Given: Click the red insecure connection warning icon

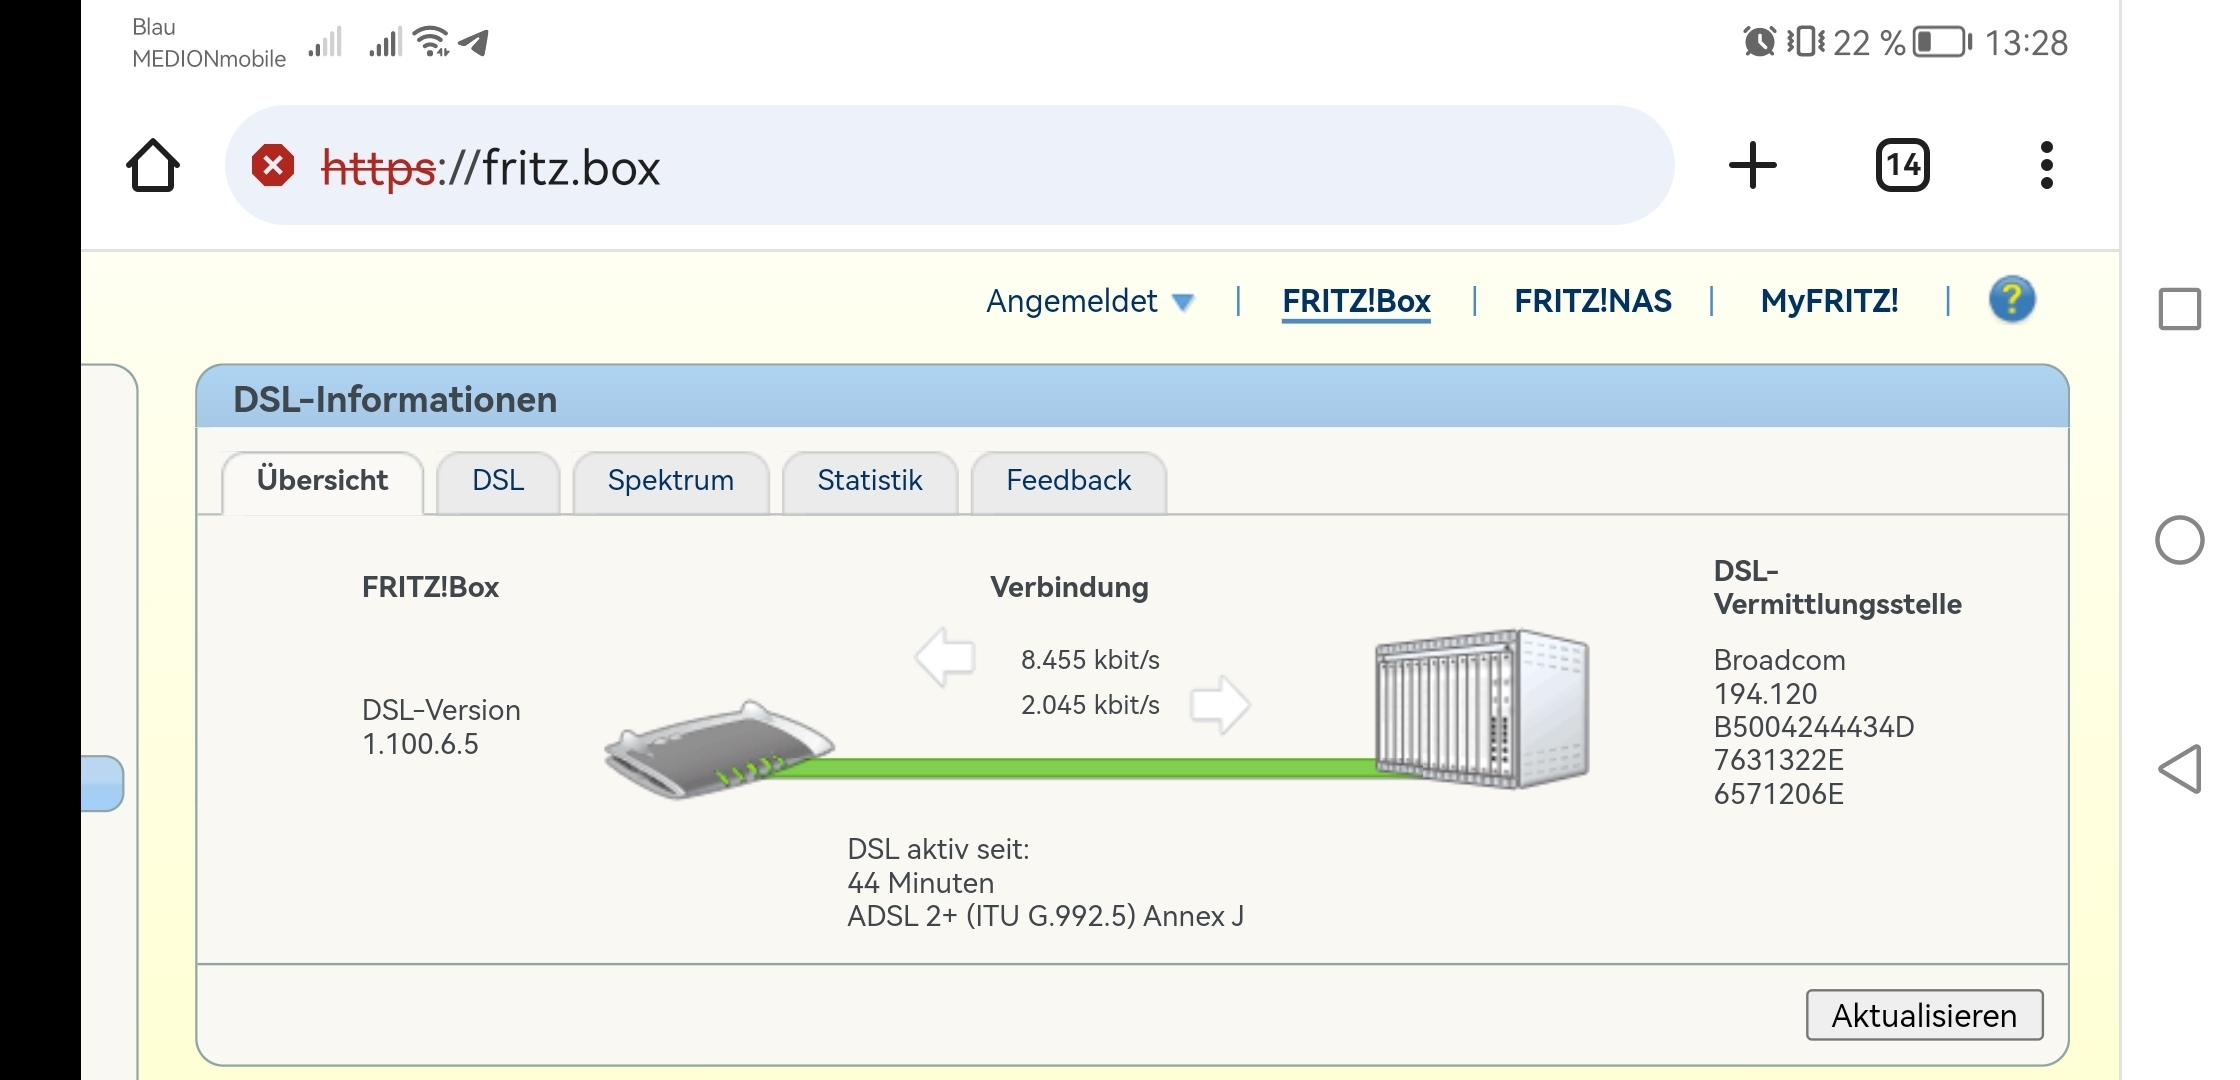Looking at the screenshot, I should click(273, 166).
